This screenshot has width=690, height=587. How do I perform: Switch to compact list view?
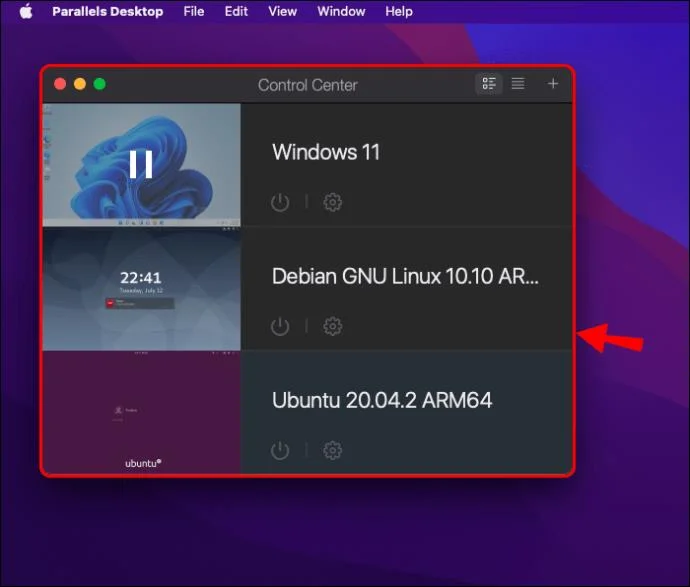click(518, 84)
